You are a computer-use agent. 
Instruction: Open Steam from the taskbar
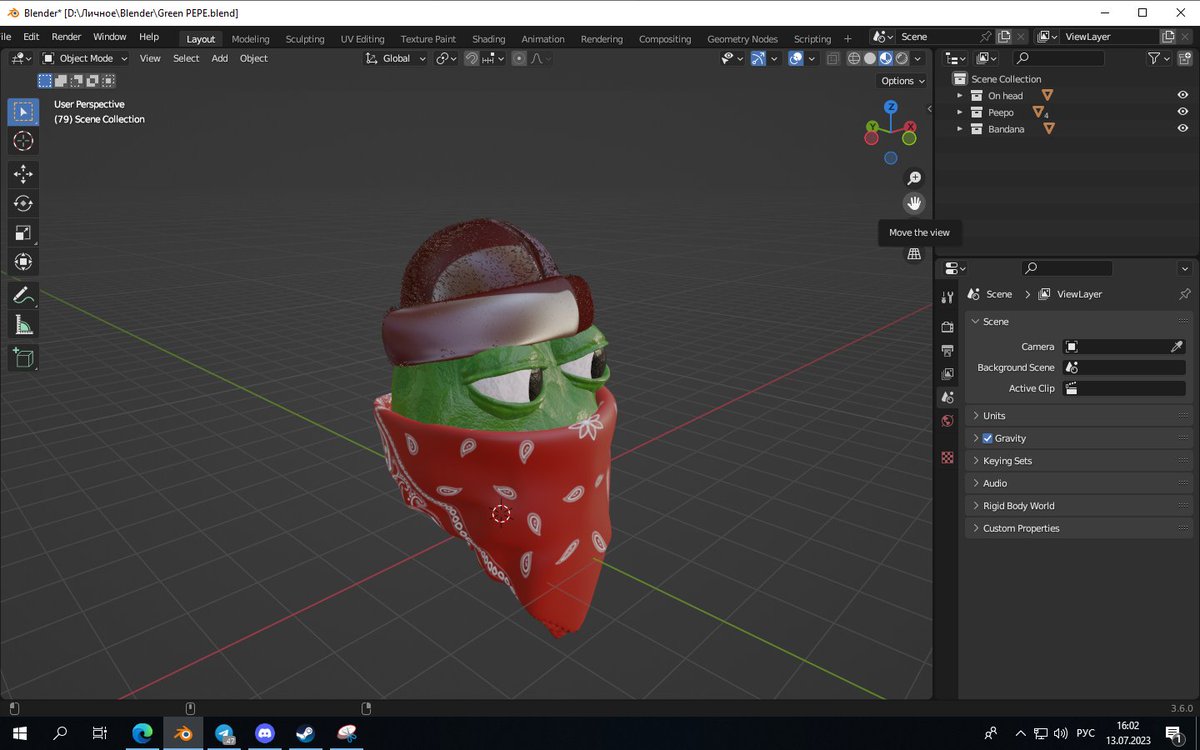click(x=304, y=734)
